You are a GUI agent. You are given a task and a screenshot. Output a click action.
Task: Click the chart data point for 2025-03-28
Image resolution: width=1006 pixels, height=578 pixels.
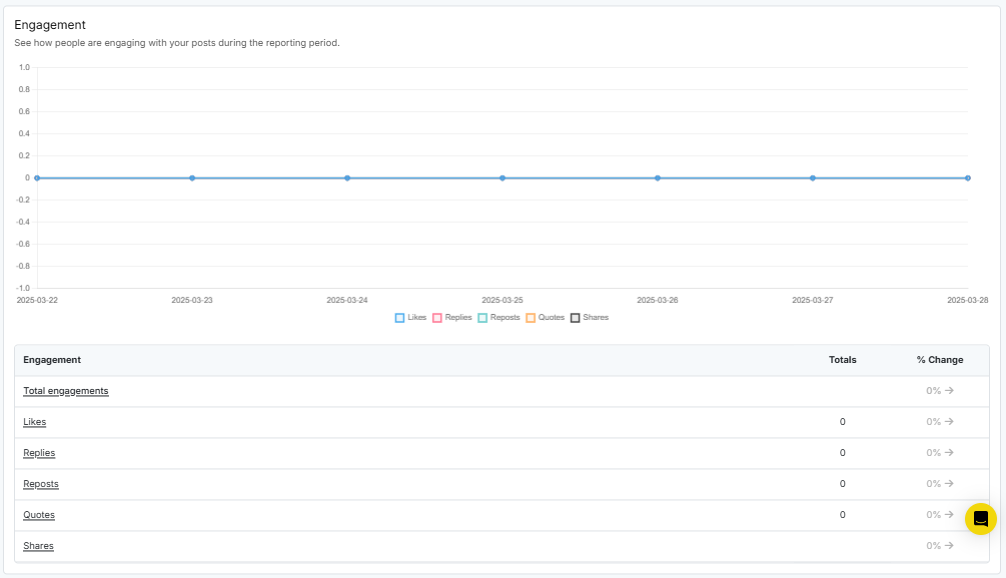coord(968,178)
